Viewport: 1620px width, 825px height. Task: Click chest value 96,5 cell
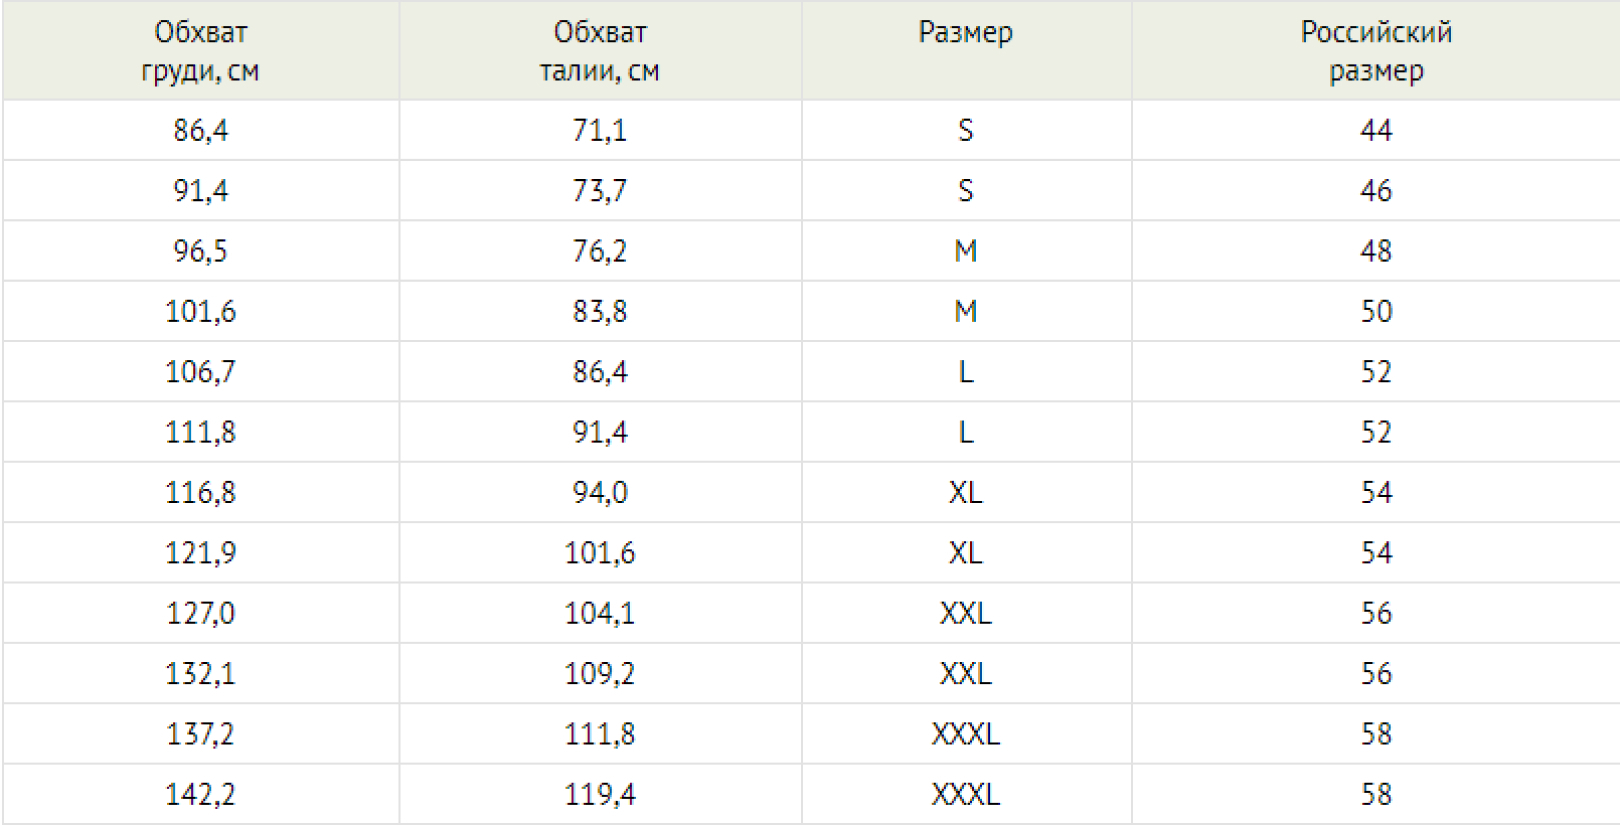point(200,251)
